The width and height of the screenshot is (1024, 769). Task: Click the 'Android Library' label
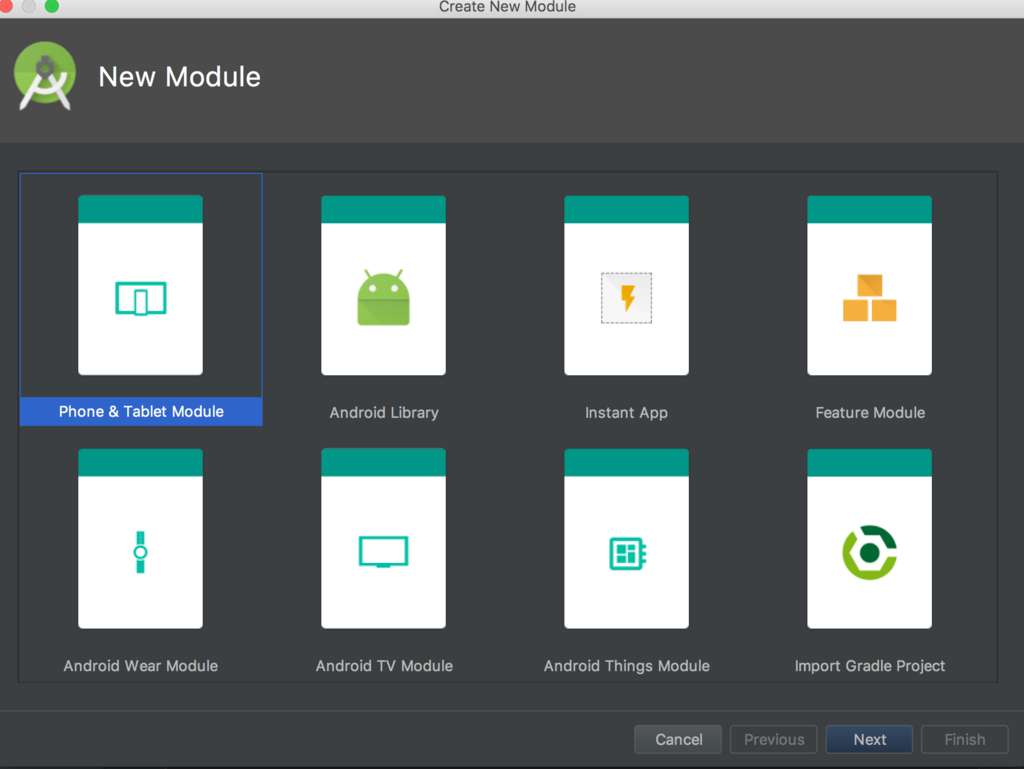[x=384, y=413]
